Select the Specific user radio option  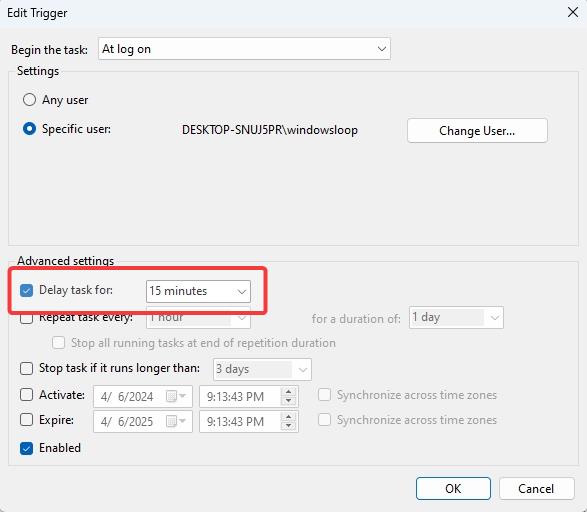30,129
